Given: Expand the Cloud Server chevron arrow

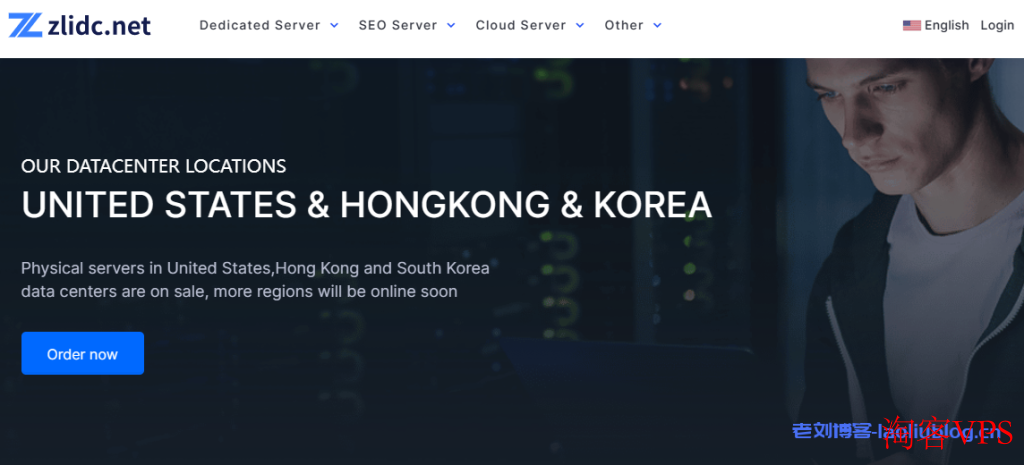Looking at the screenshot, I should (x=580, y=25).
